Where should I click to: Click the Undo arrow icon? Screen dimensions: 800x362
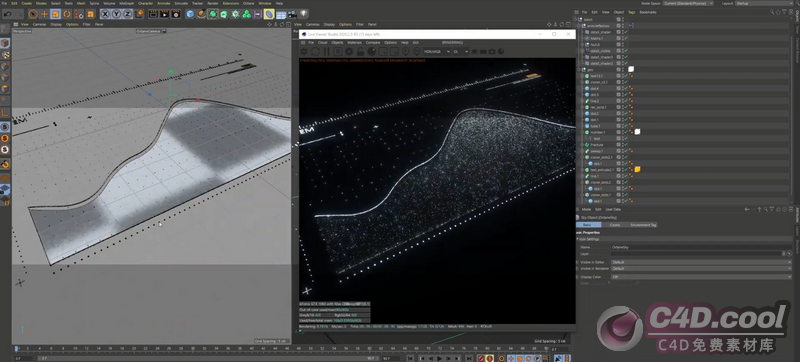(x=9, y=14)
